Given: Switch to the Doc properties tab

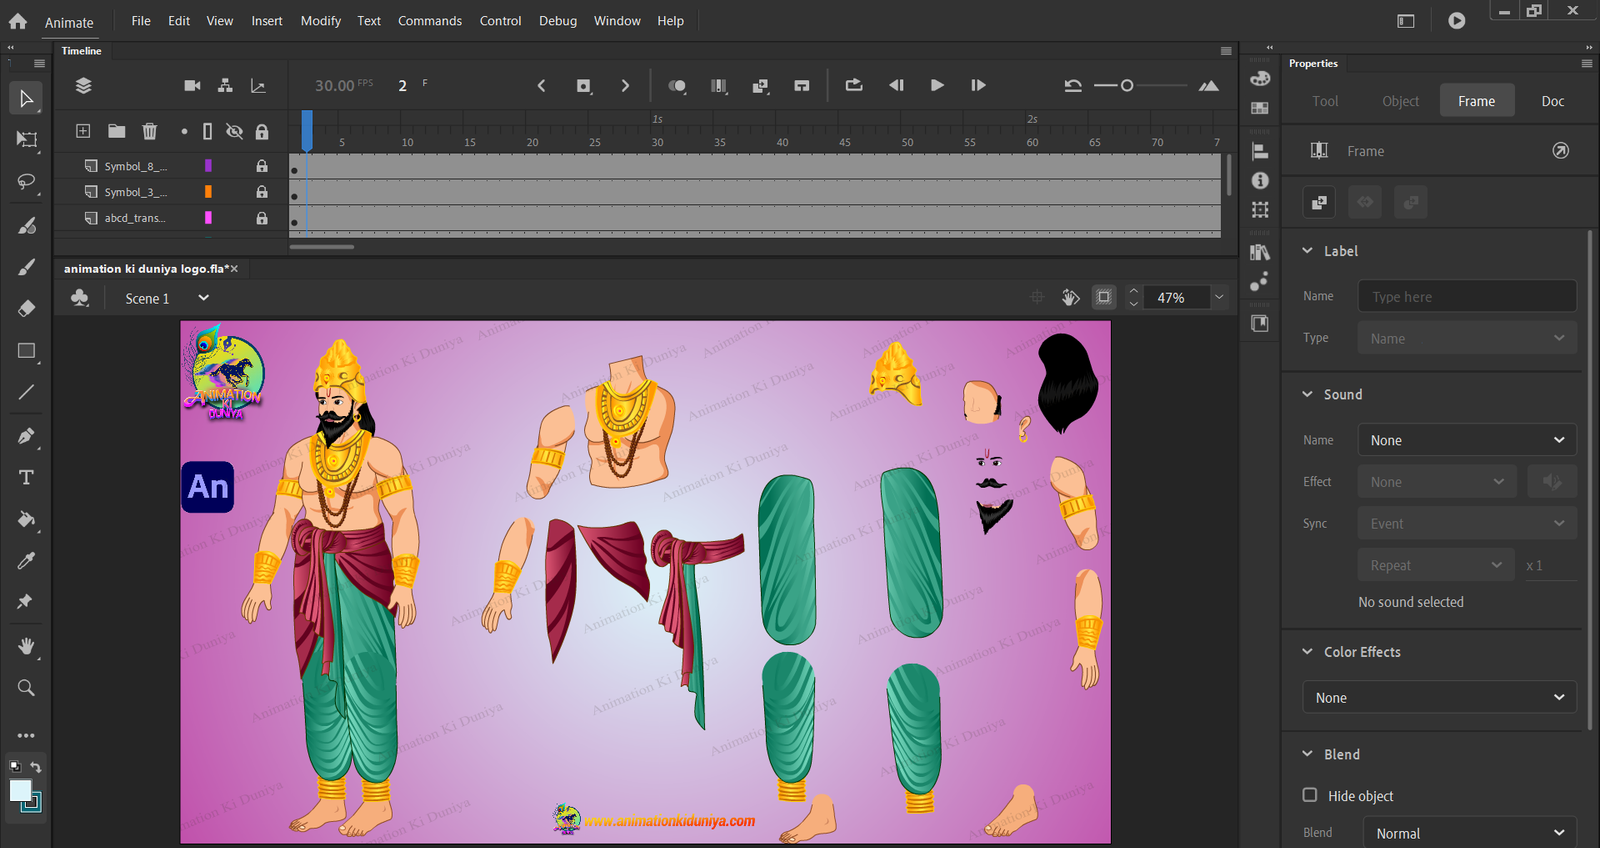Looking at the screenshot, I should pos(1552,101).
